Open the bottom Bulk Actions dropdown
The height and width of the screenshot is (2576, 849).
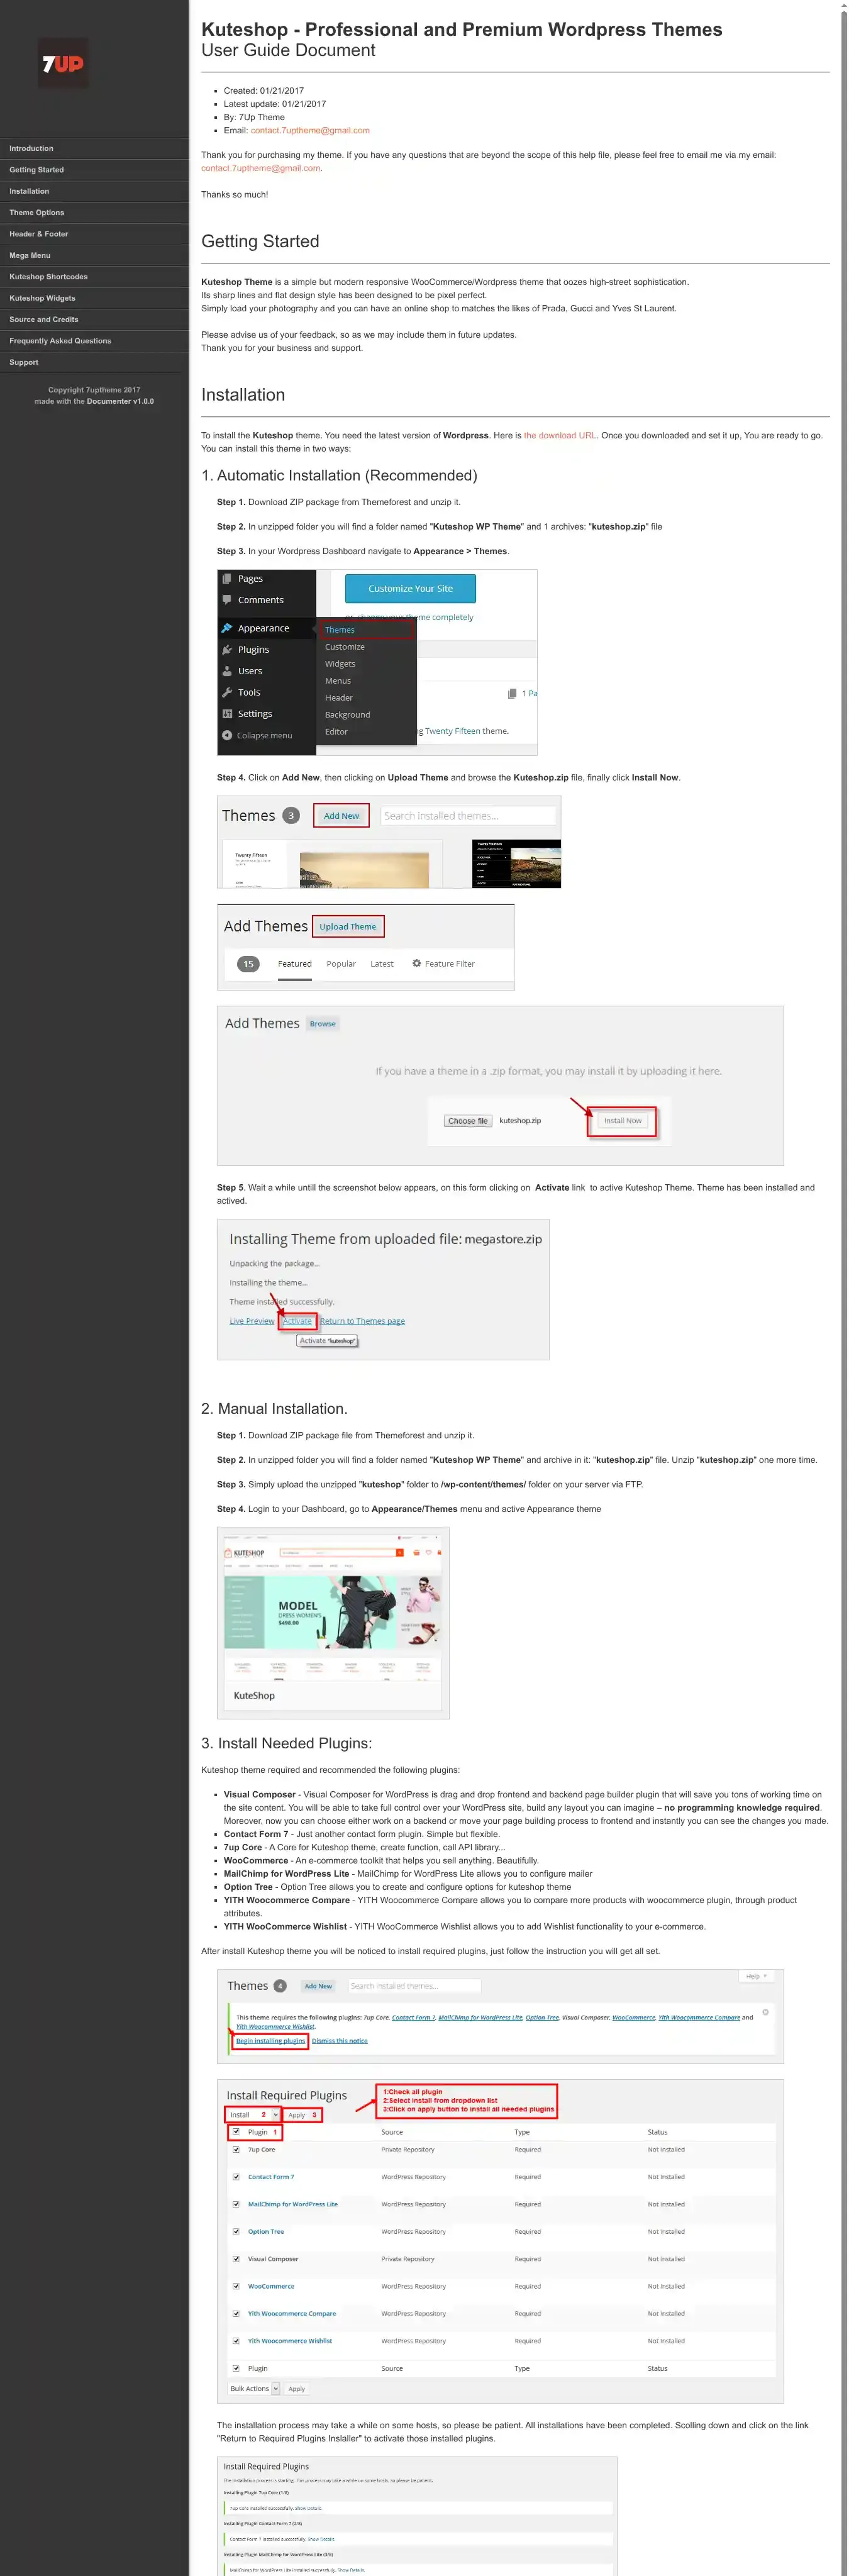(254, 2388)
